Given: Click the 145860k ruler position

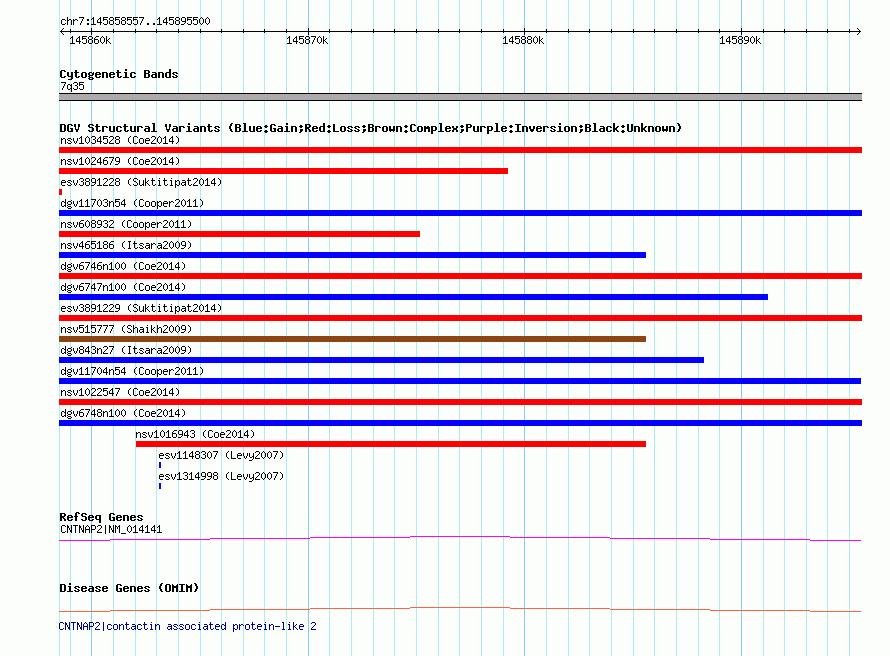Looking at the screenshot, I should coord(90,40).
